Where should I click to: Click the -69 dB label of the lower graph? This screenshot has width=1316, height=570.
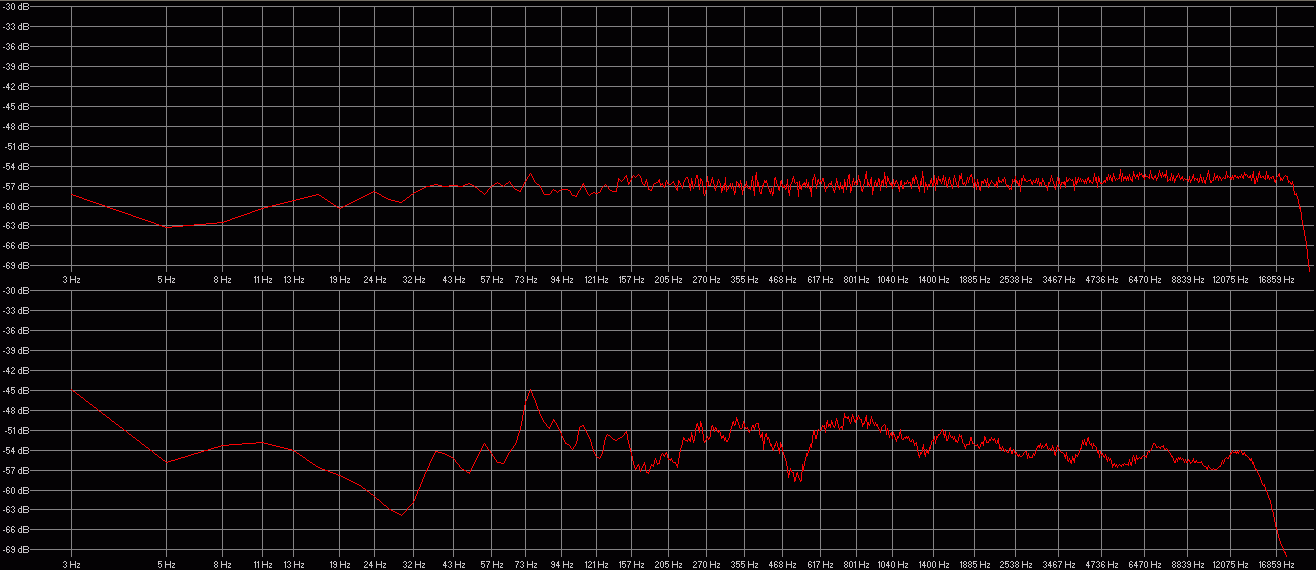click(16, 550)
